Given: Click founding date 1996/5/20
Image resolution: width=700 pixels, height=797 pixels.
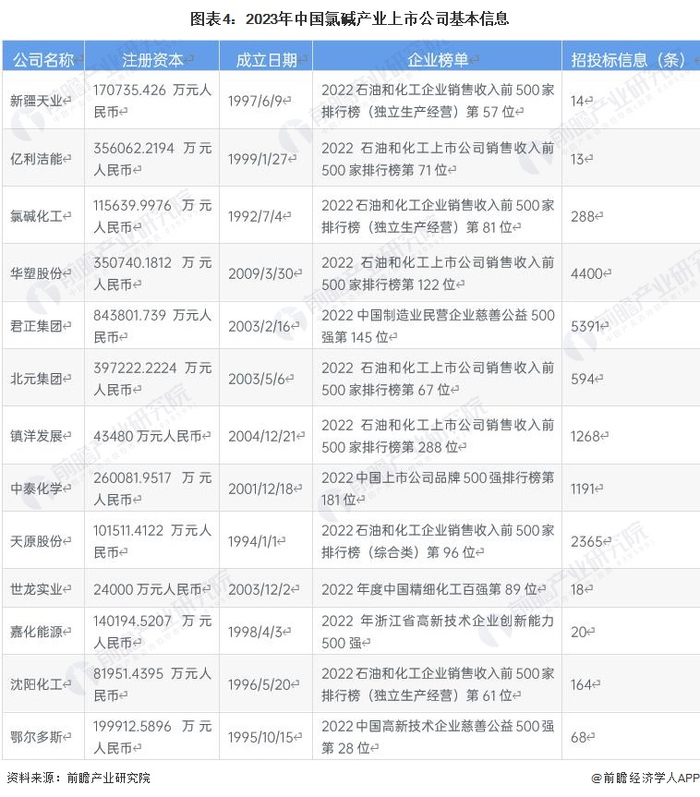Looking at the screenshot, I should point(259,685).
